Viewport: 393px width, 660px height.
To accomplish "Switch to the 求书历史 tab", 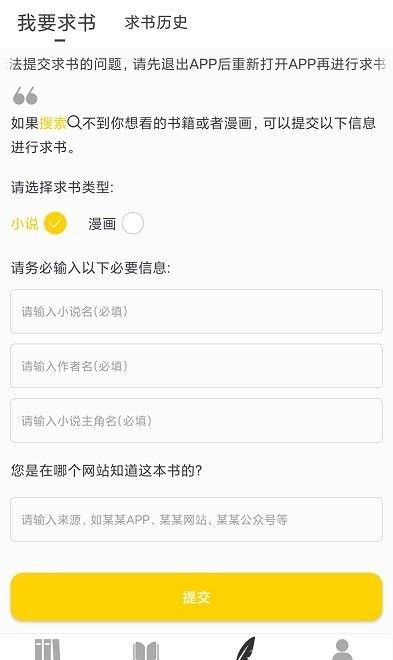I will coord(156,22).
